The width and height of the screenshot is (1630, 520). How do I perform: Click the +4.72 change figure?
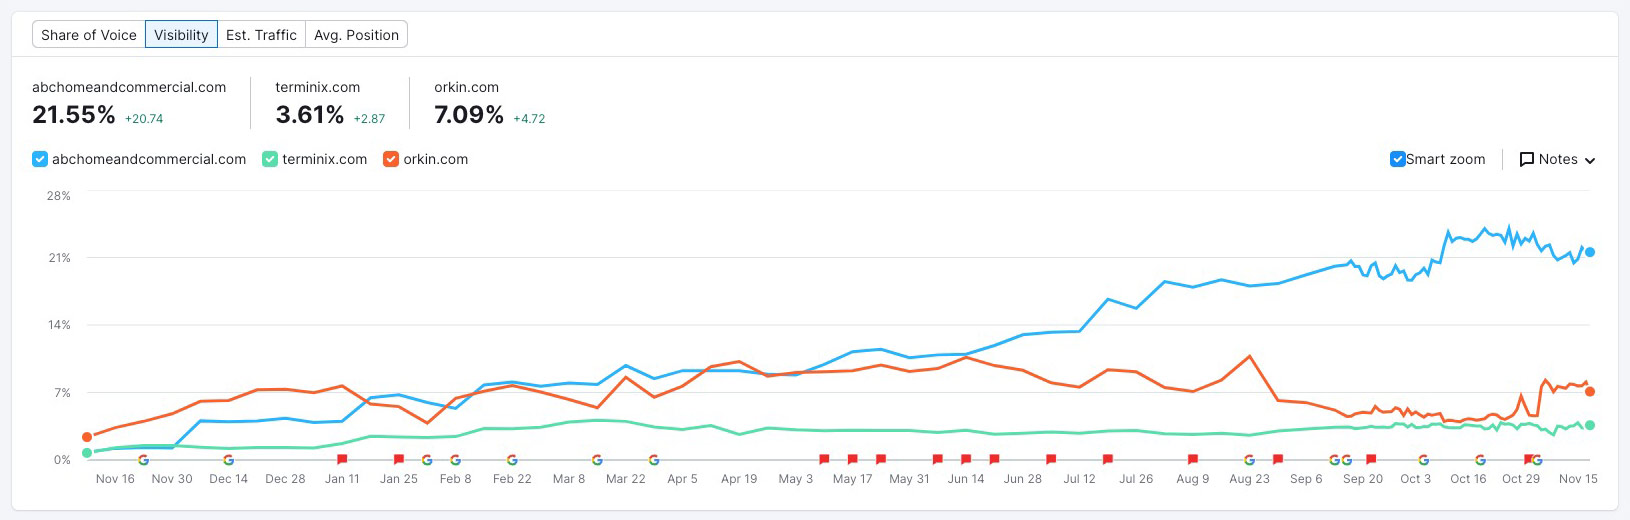529,118
